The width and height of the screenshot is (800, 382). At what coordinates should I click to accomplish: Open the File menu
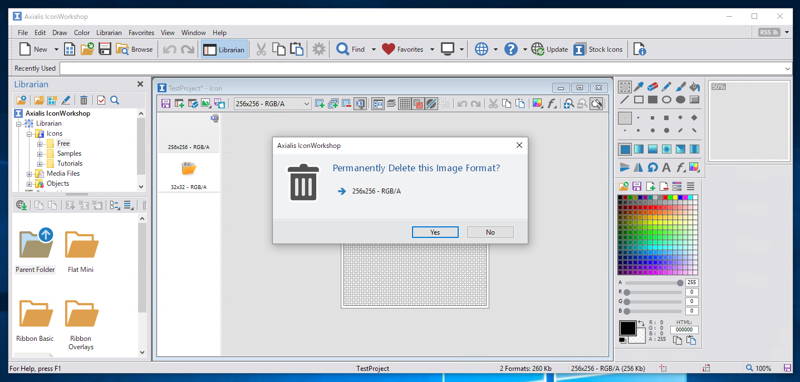click(x=22, y=33)
